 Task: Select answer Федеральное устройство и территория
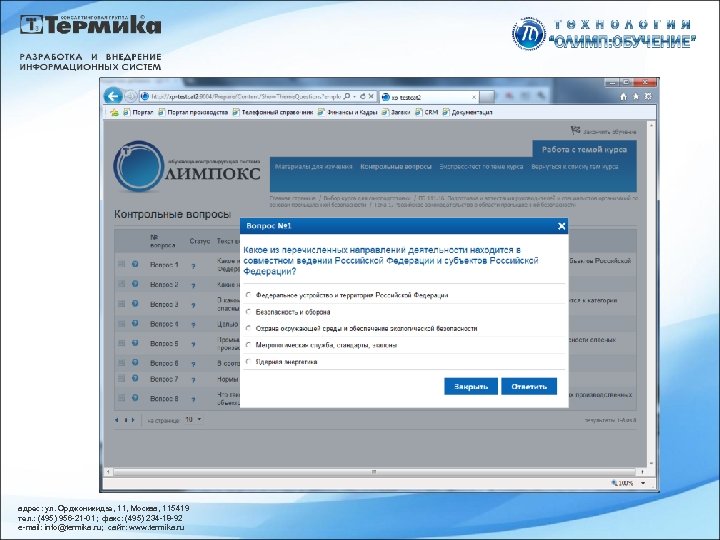pos(248,295)
